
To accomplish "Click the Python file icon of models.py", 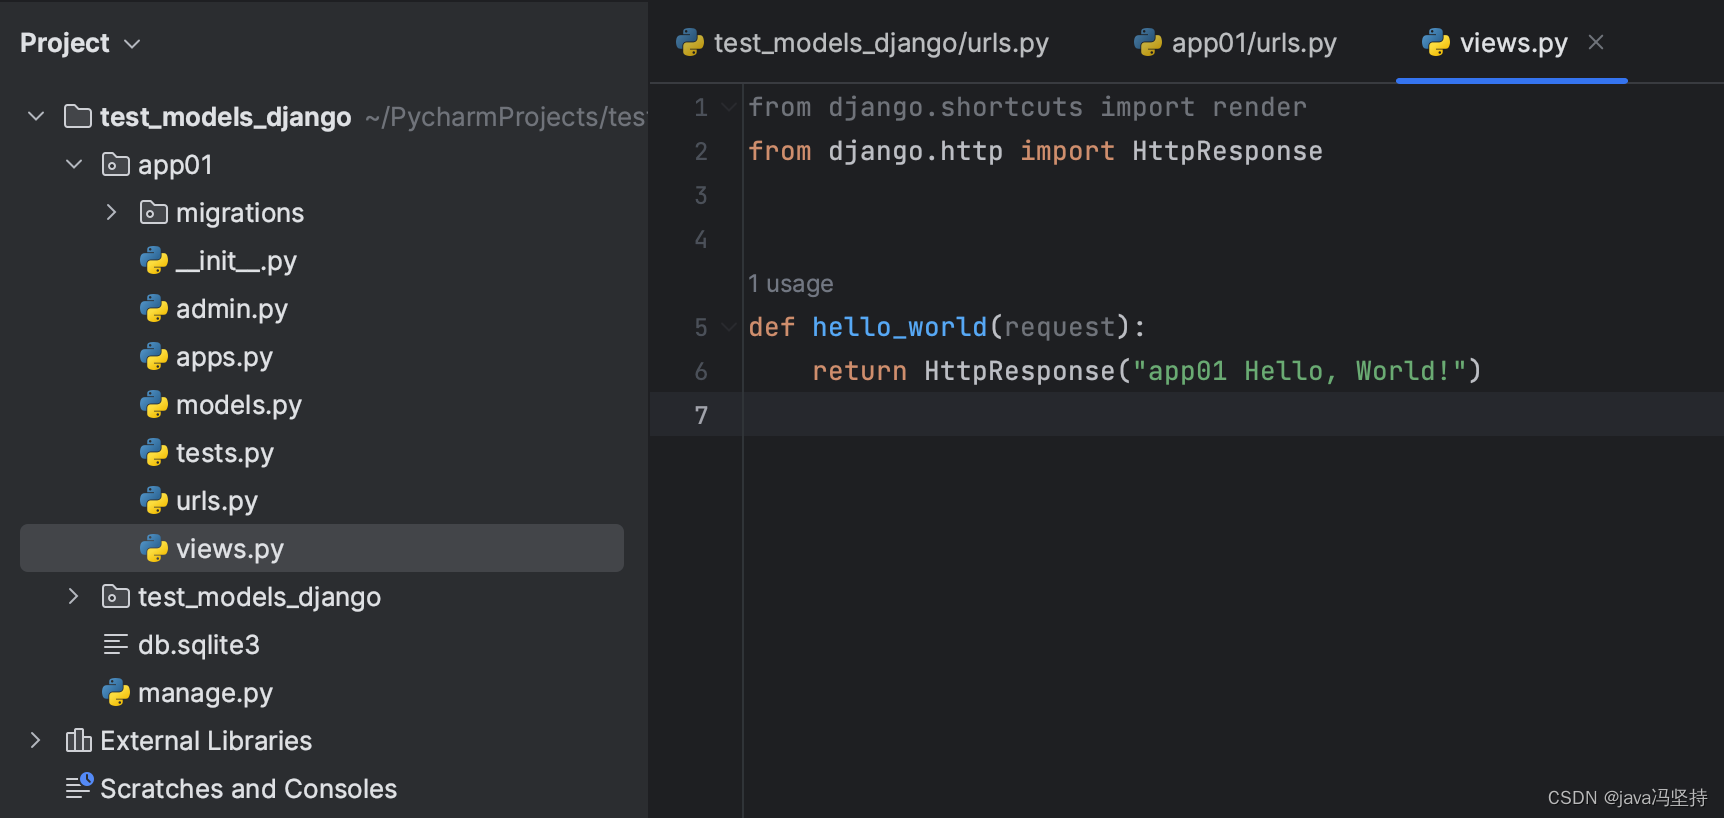I will pyautogui.click(x=154, y=405).
